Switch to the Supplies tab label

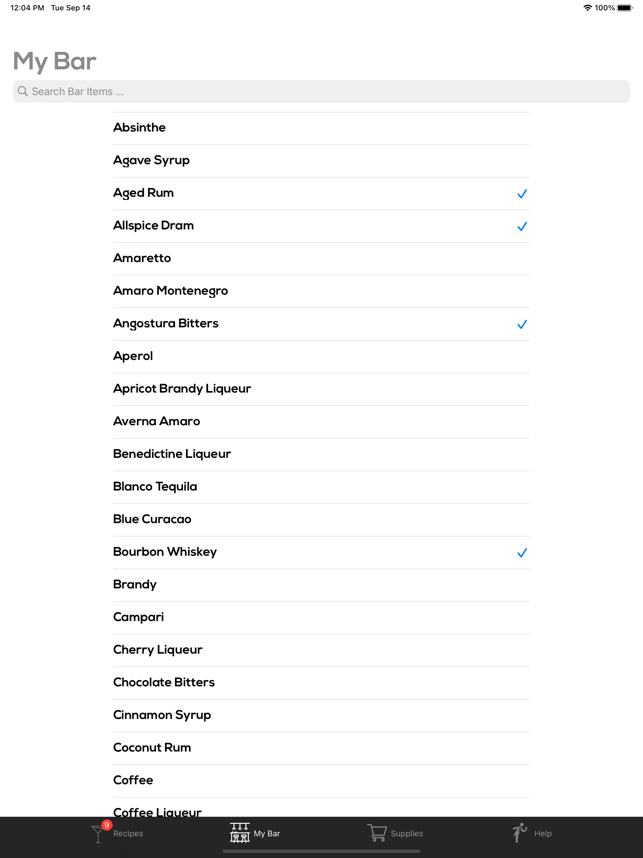(x=407, y=833)
